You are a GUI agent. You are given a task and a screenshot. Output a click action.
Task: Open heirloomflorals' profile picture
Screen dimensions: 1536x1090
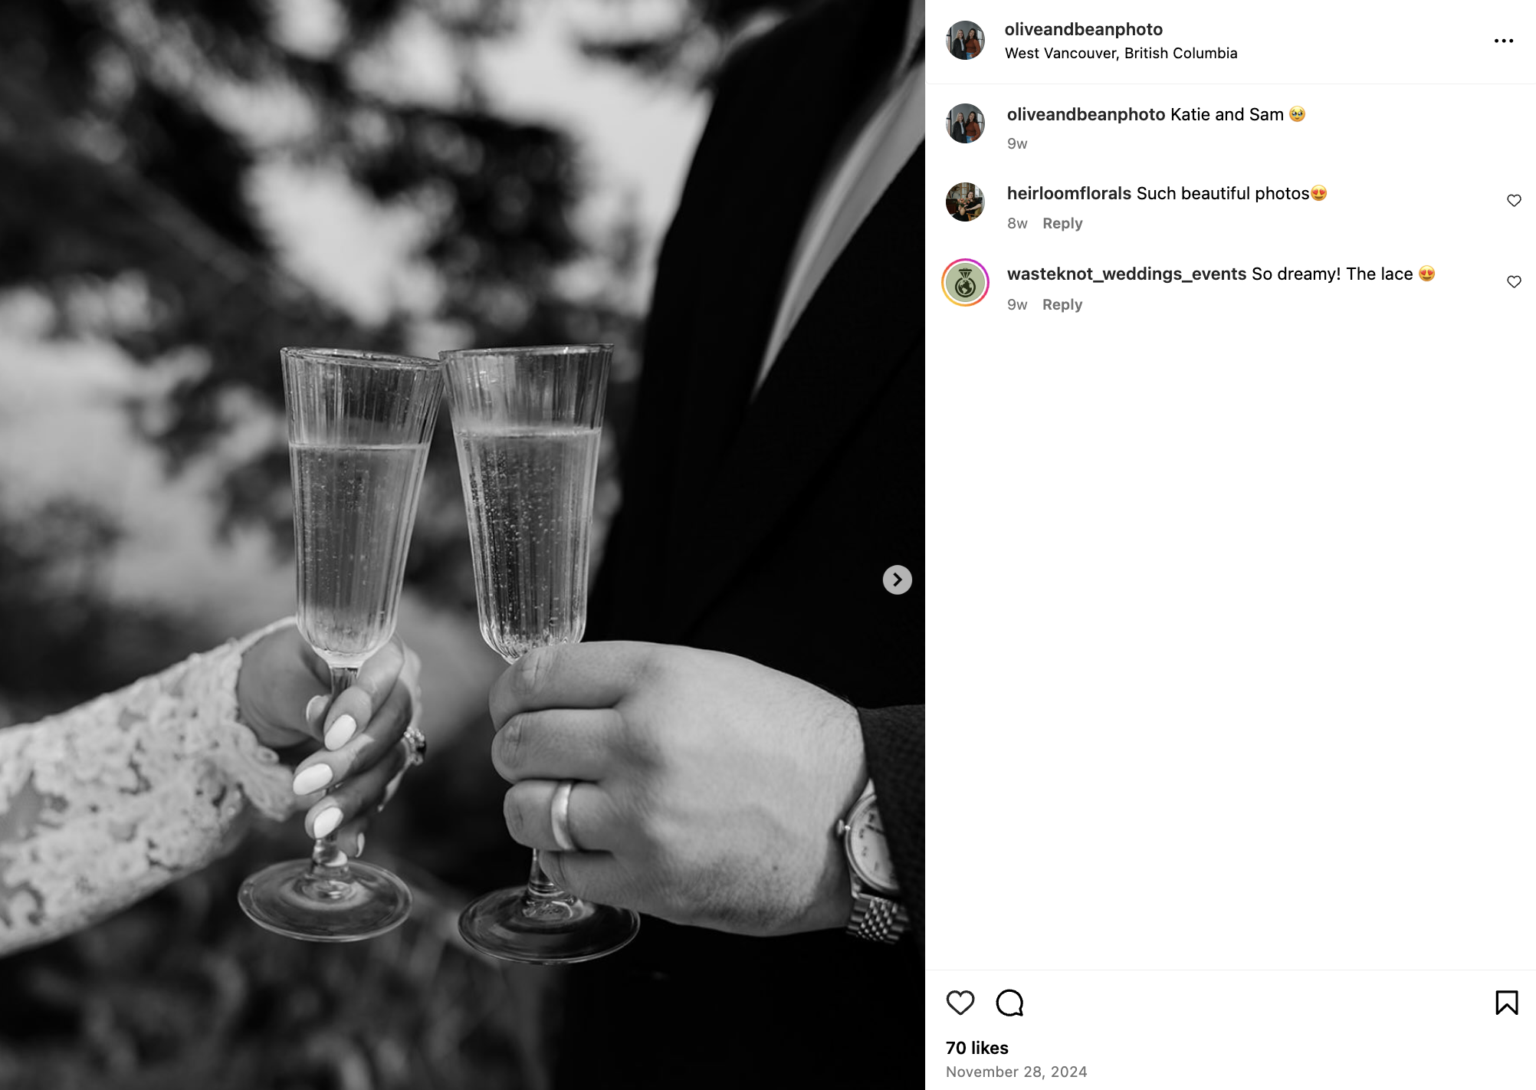[x=964, y=202]
